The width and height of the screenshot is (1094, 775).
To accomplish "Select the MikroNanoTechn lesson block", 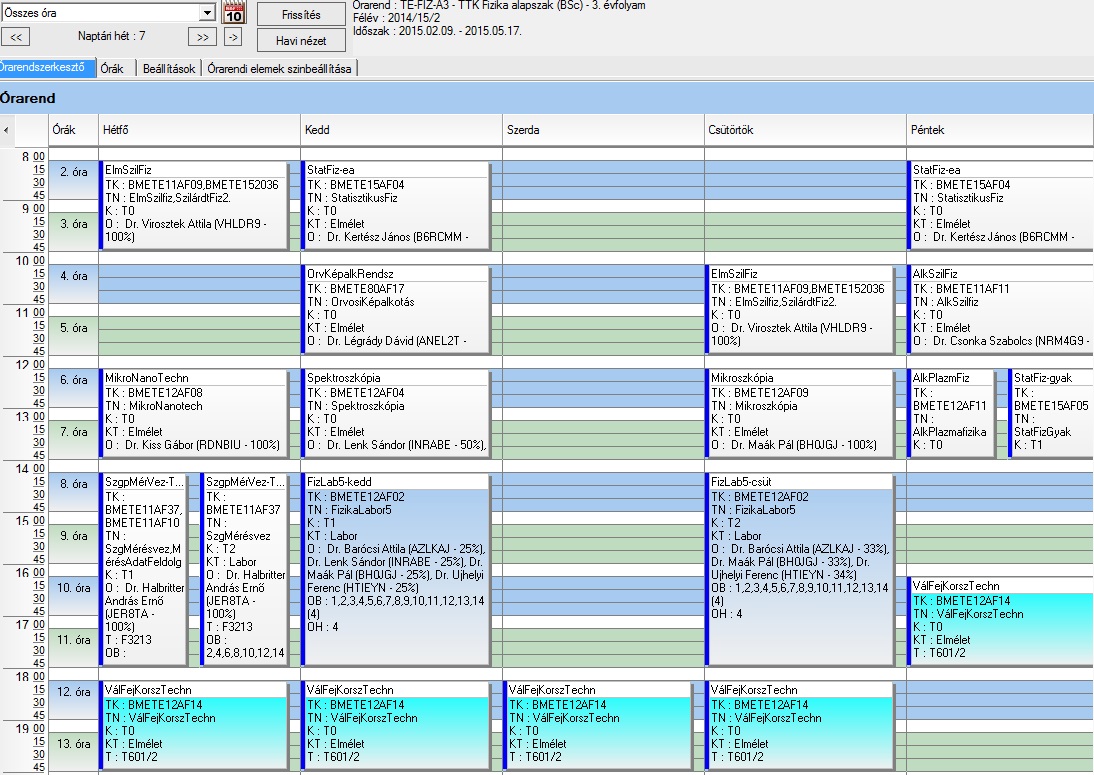I will pos(194,414).
